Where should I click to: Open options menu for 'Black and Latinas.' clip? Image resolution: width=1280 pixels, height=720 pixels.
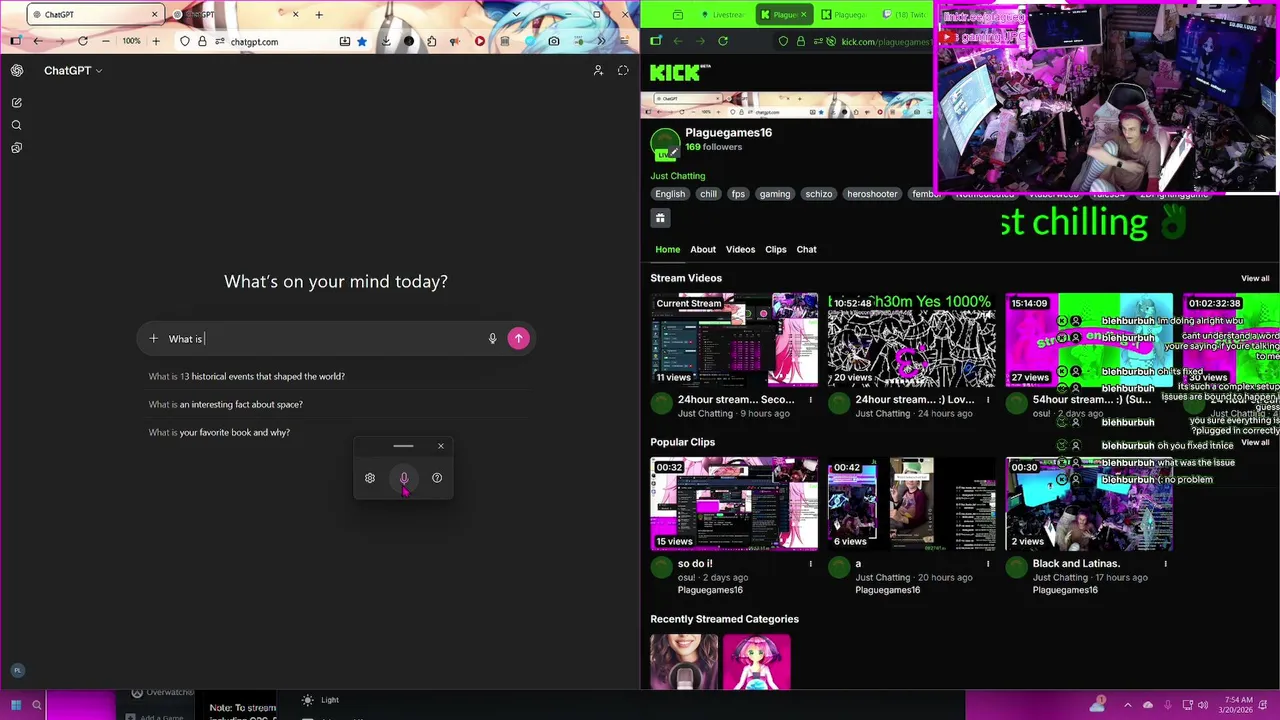click(x=1165, y=564)
